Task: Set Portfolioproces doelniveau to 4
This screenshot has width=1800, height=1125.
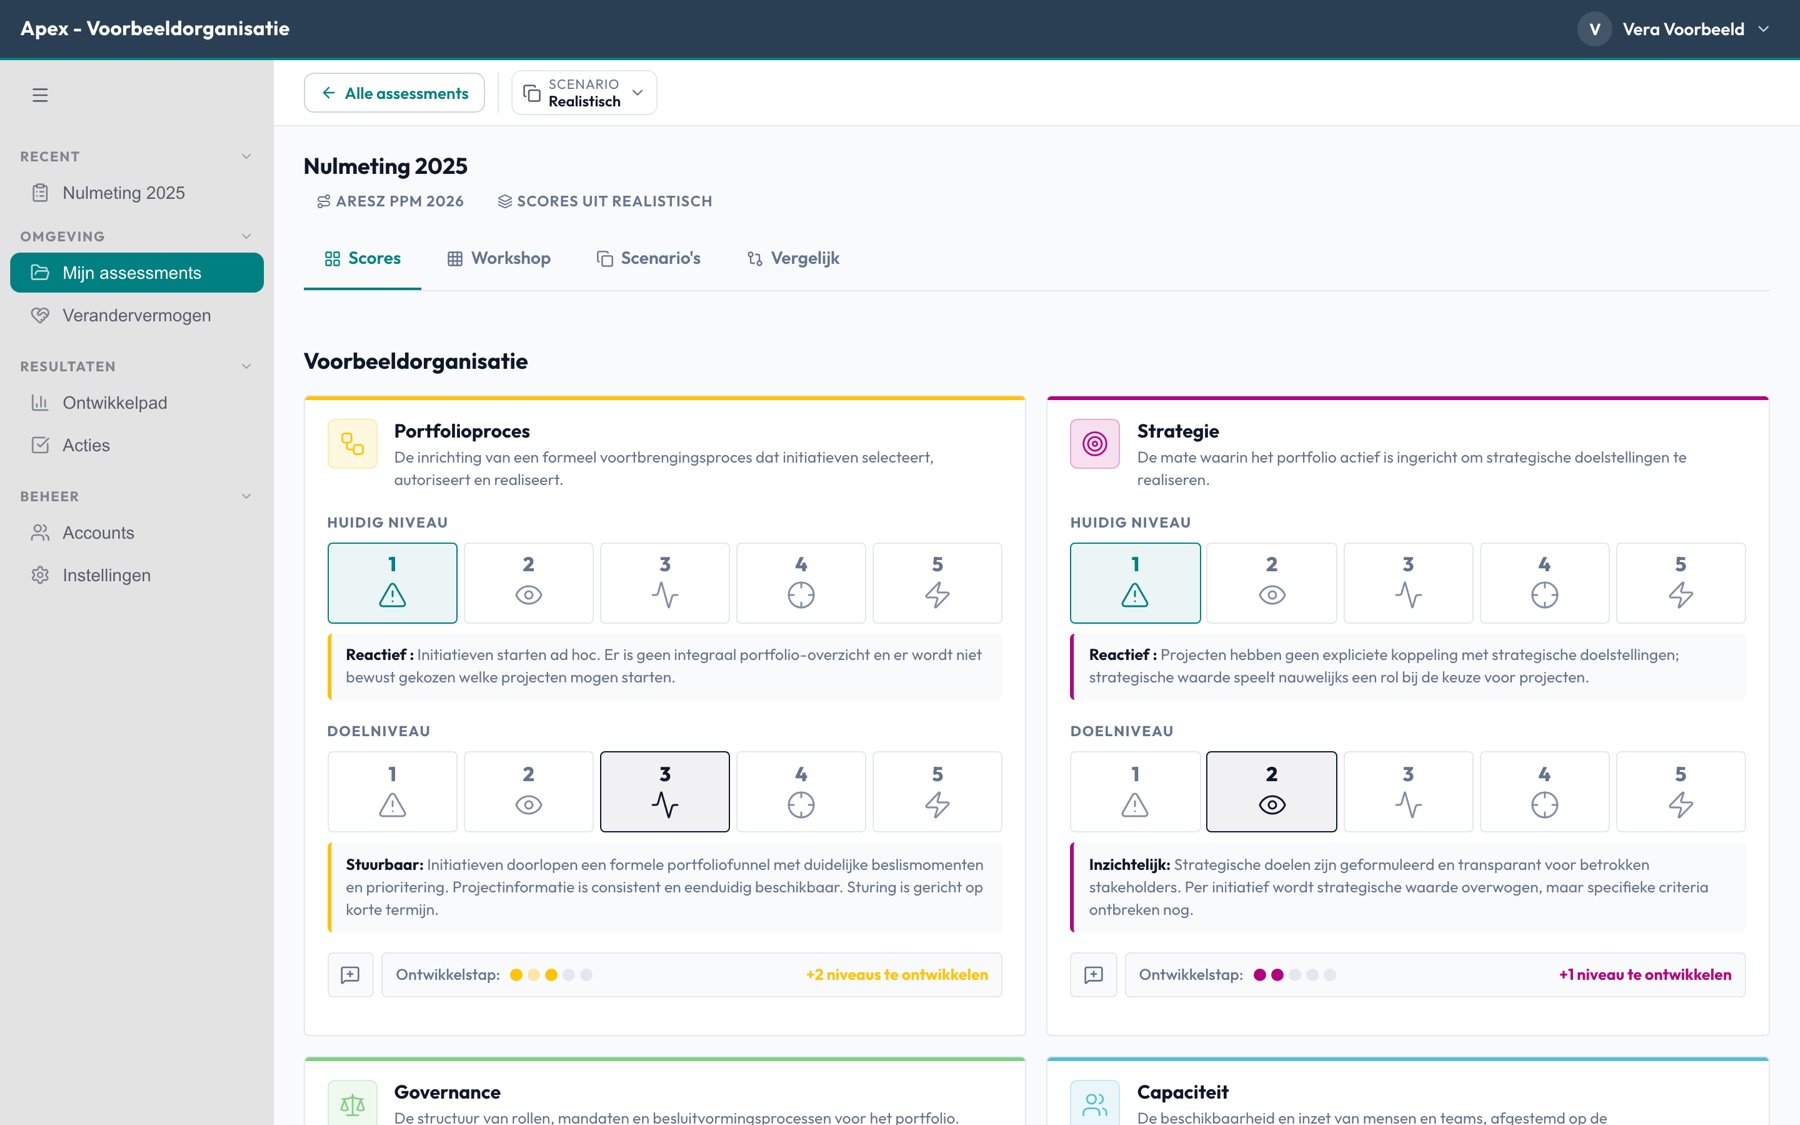Action: coord(801,792)
